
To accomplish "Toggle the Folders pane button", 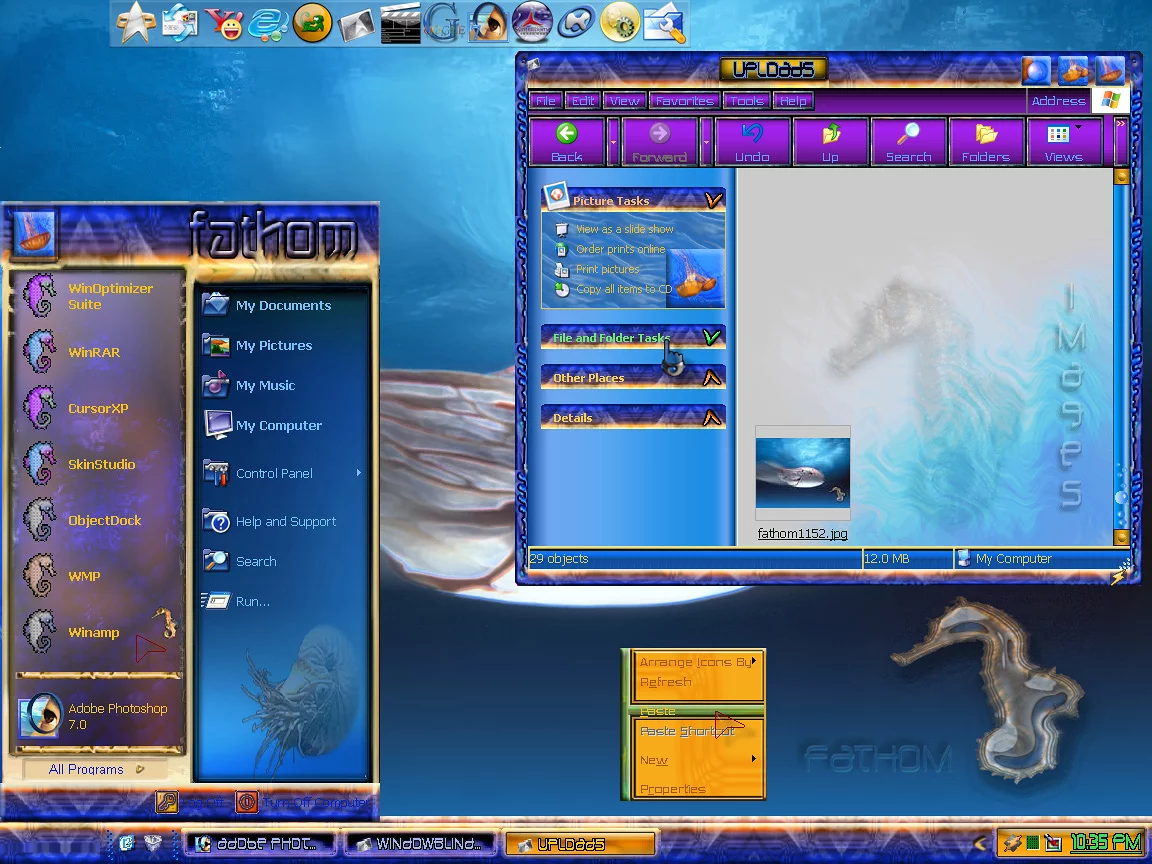I will 986,141.
